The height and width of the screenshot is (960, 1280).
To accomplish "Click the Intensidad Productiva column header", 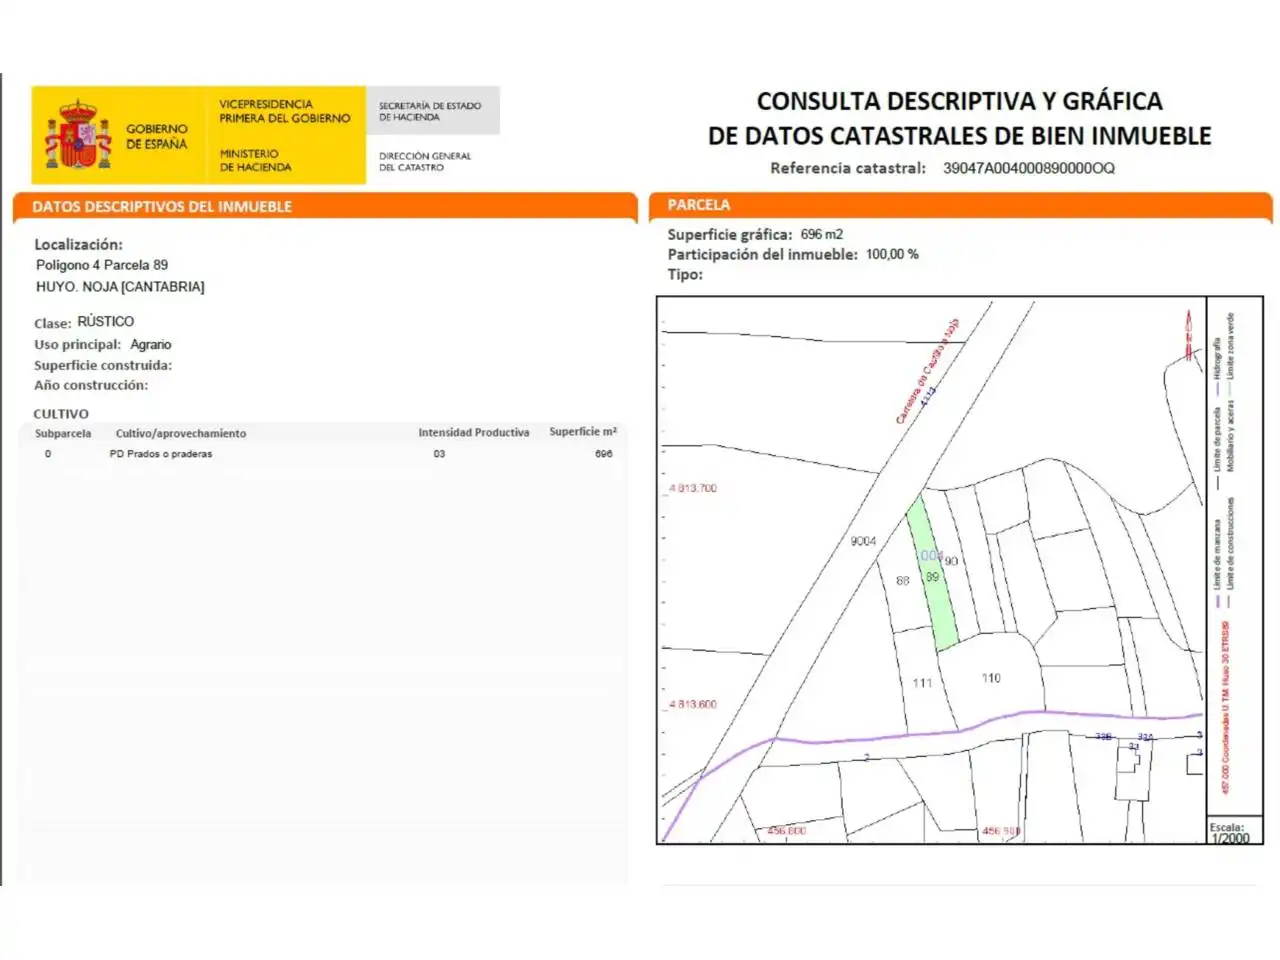I will click(474, 433).
